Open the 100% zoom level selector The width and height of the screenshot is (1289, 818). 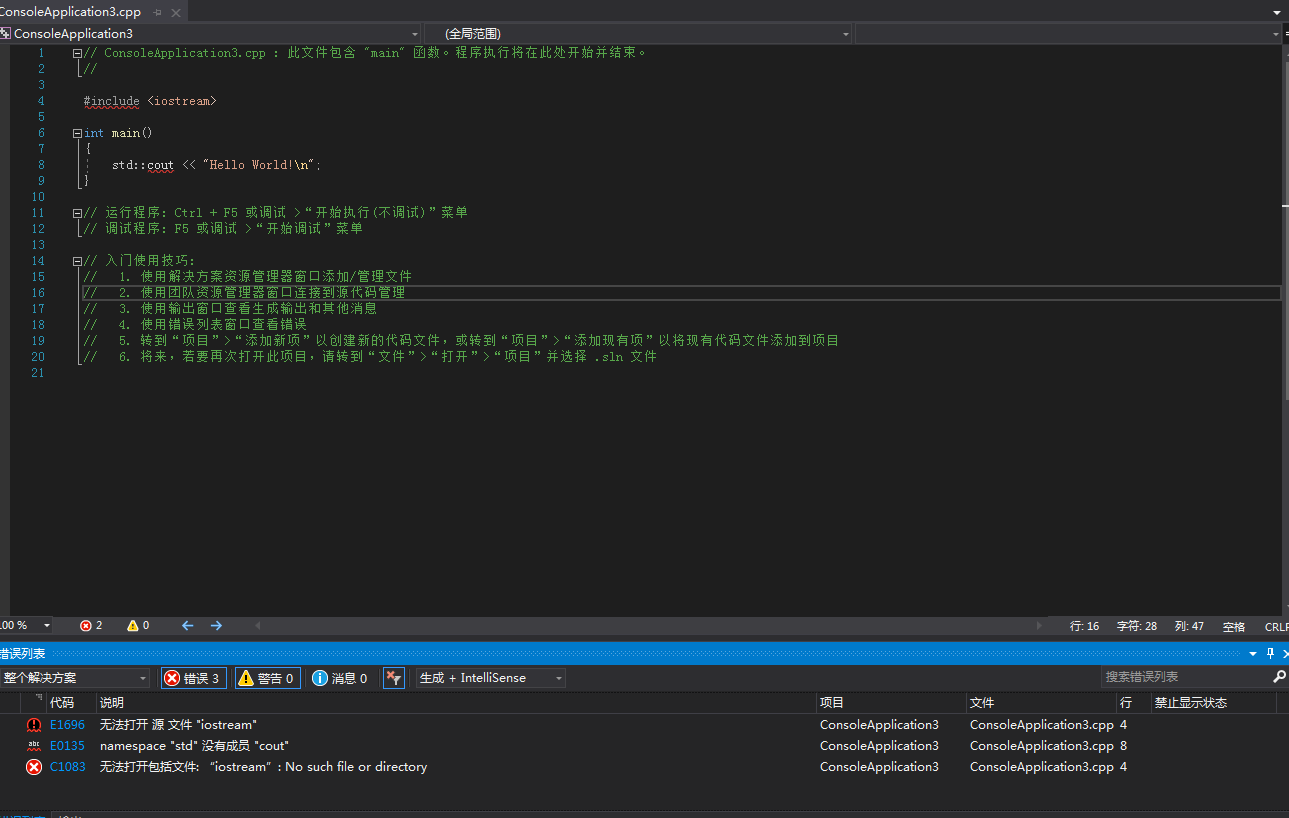pyautogui.click(x=27, y=625)
